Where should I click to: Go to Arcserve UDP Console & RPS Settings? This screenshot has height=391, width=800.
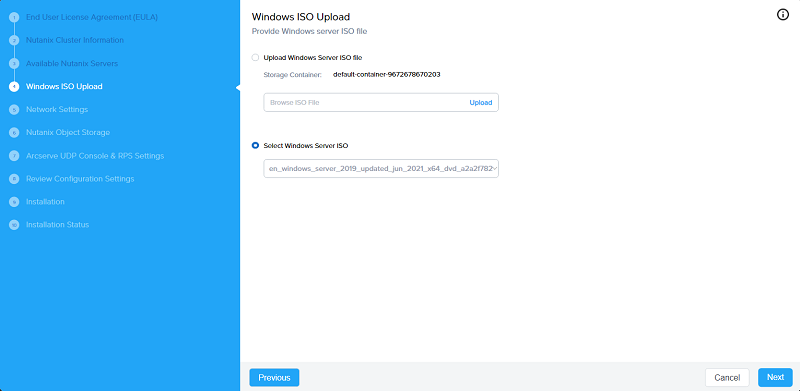click(x=95, y=156)
